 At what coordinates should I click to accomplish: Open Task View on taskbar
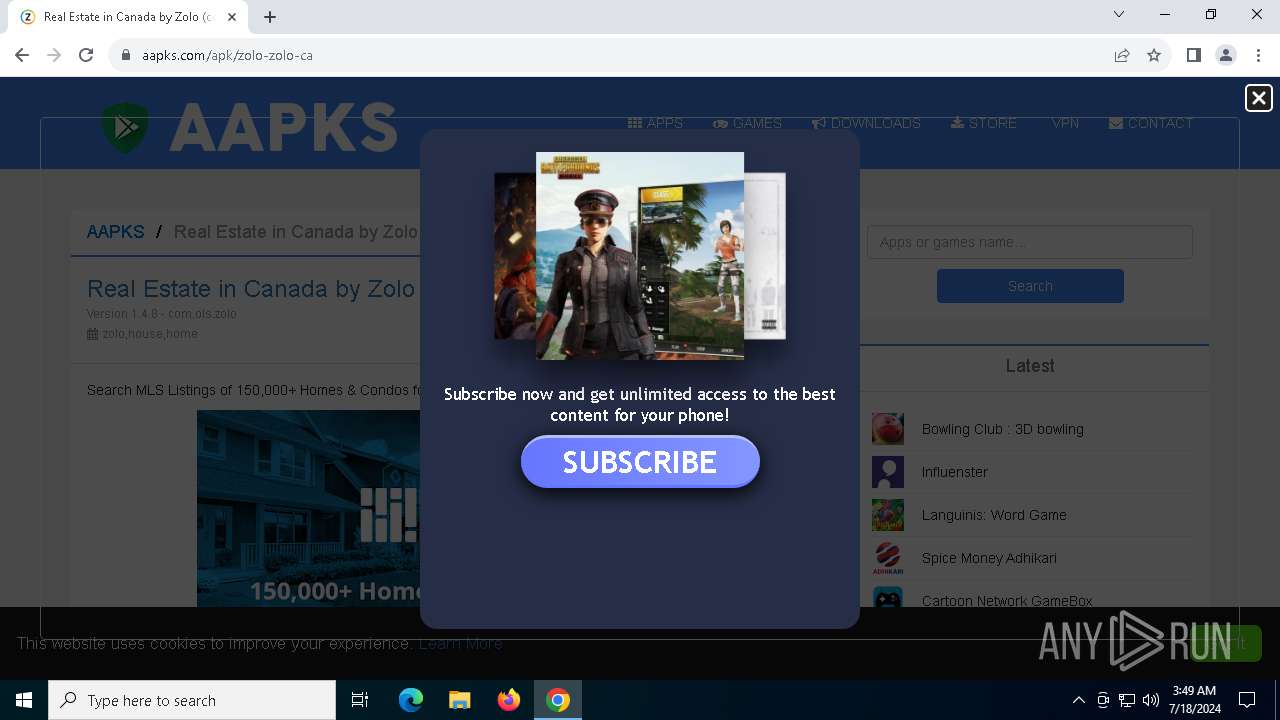coord(360,700)
